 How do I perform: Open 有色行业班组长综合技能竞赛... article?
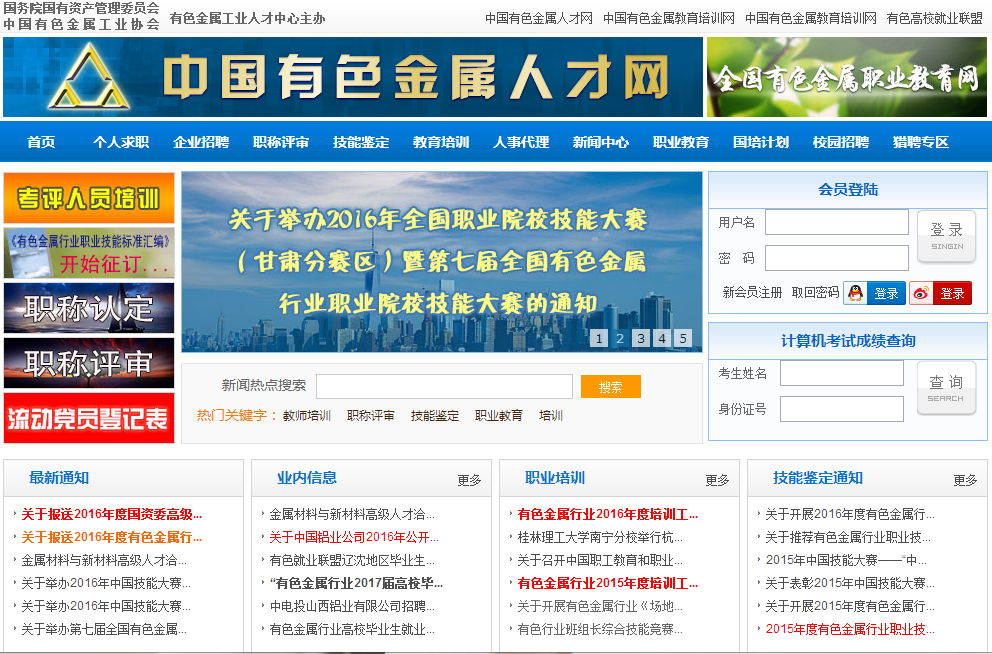tap(600, 629)
